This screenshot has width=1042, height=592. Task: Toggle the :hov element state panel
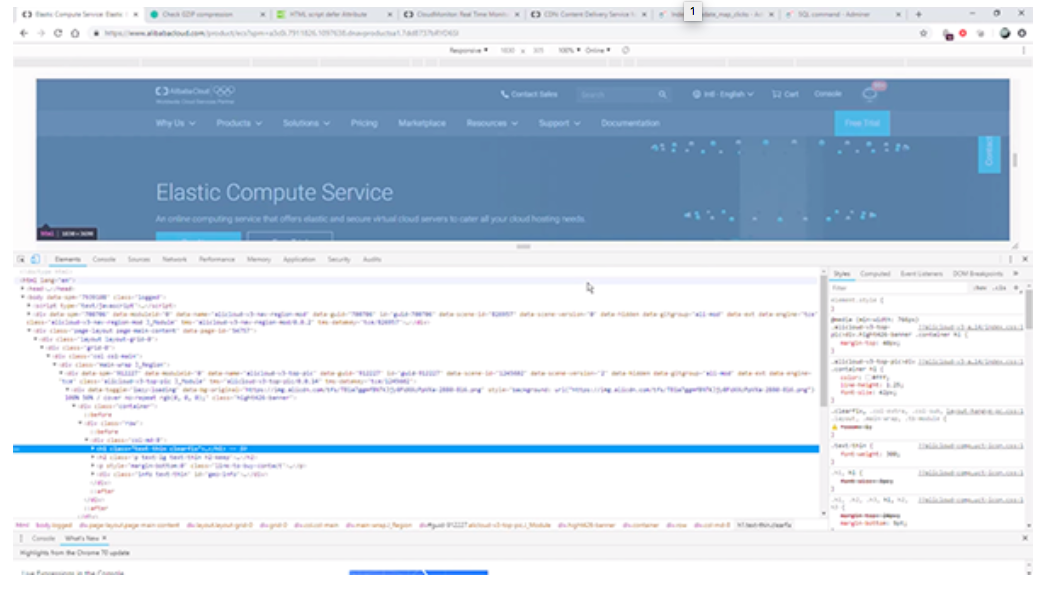pos(979,287)
